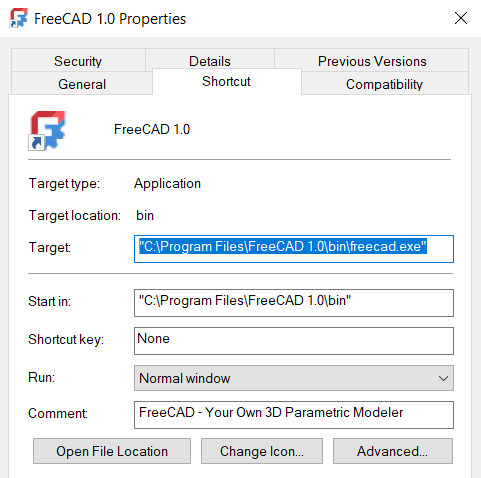Viewport: 481px width, 478px height.
Task: Click the FreeCAD icon in the title bar
Action: click(x=18, y=18)
